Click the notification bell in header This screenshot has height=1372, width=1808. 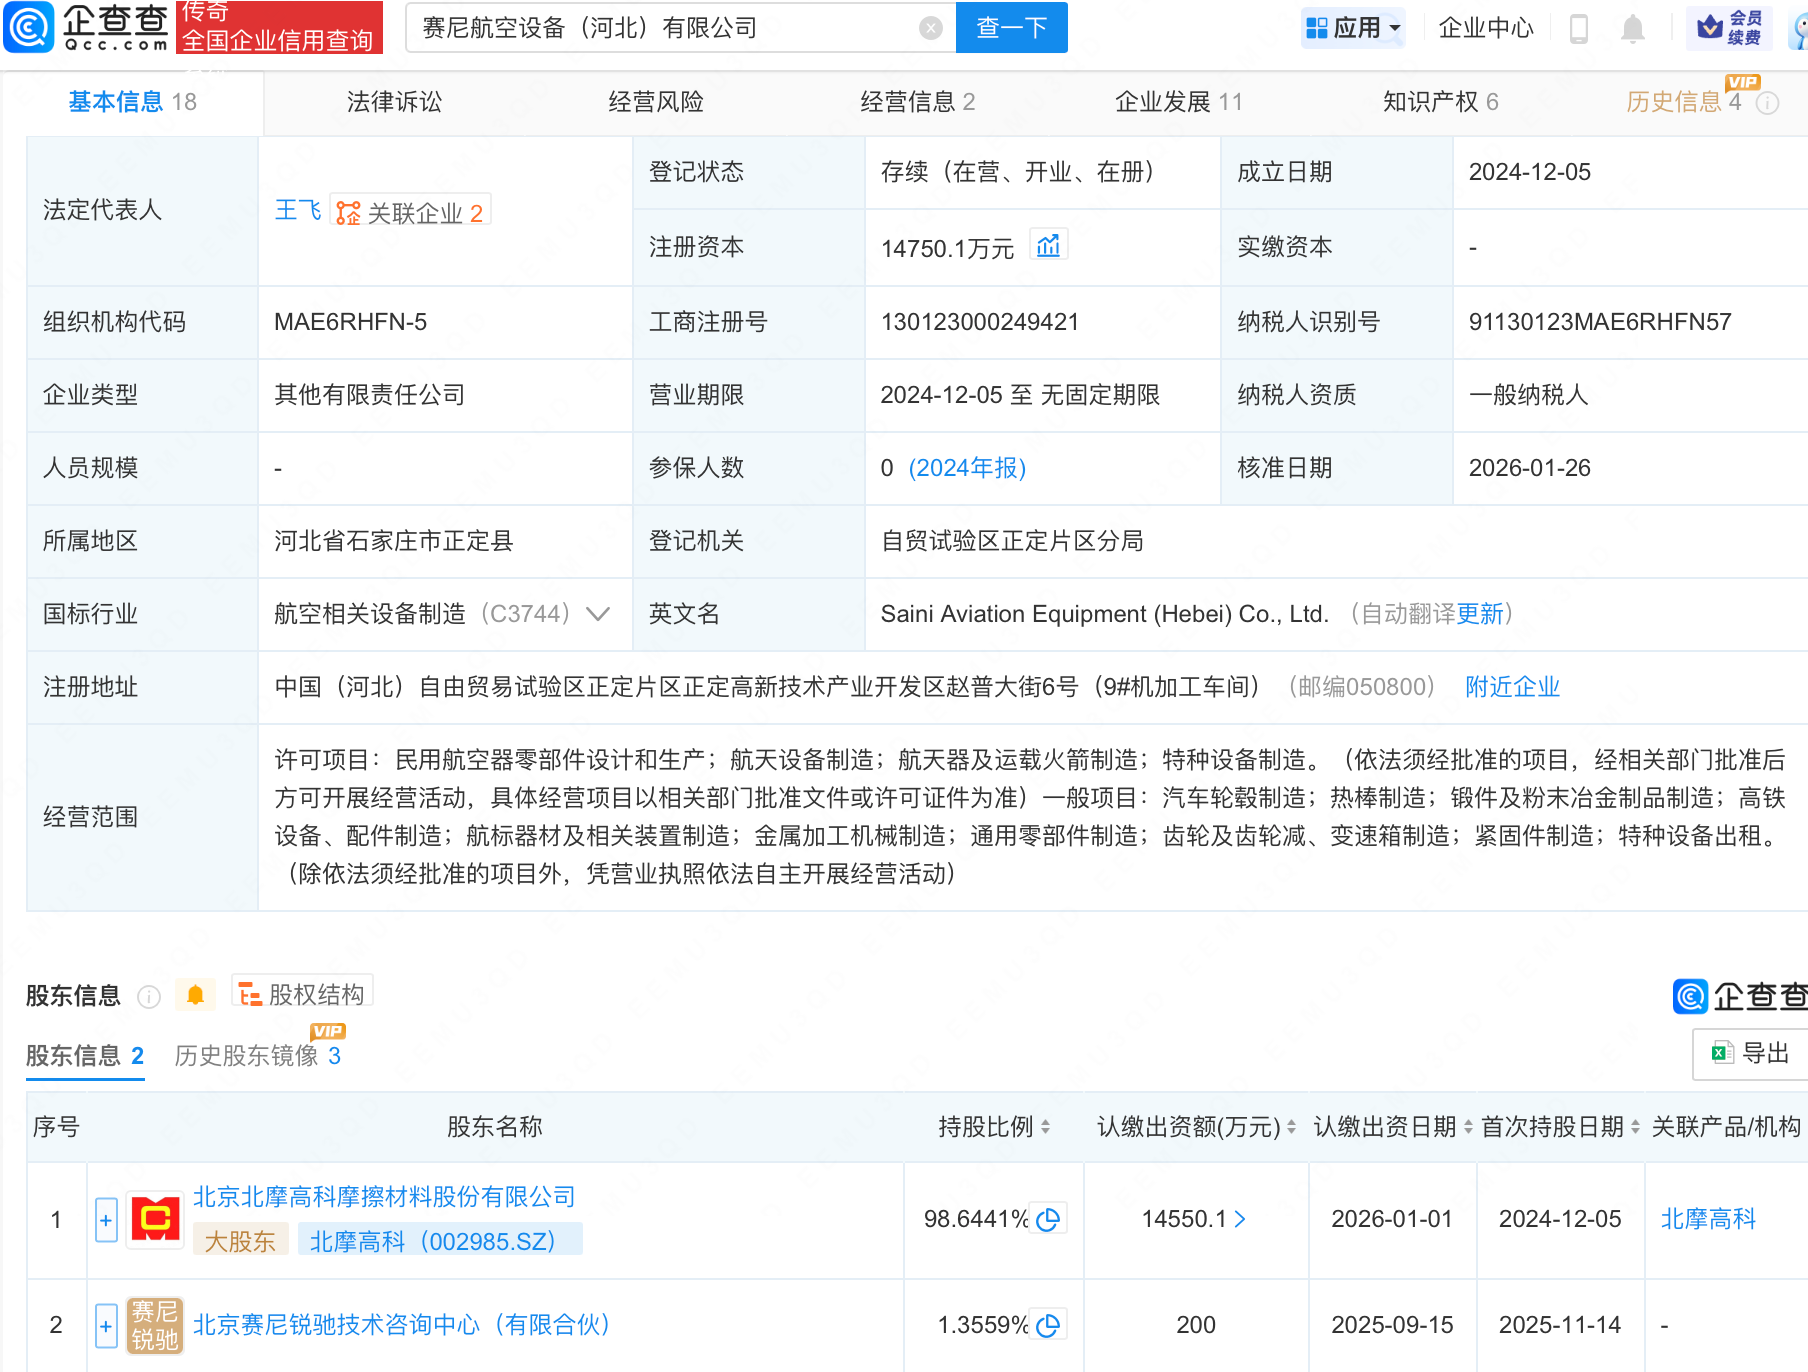pos(1632,29)
